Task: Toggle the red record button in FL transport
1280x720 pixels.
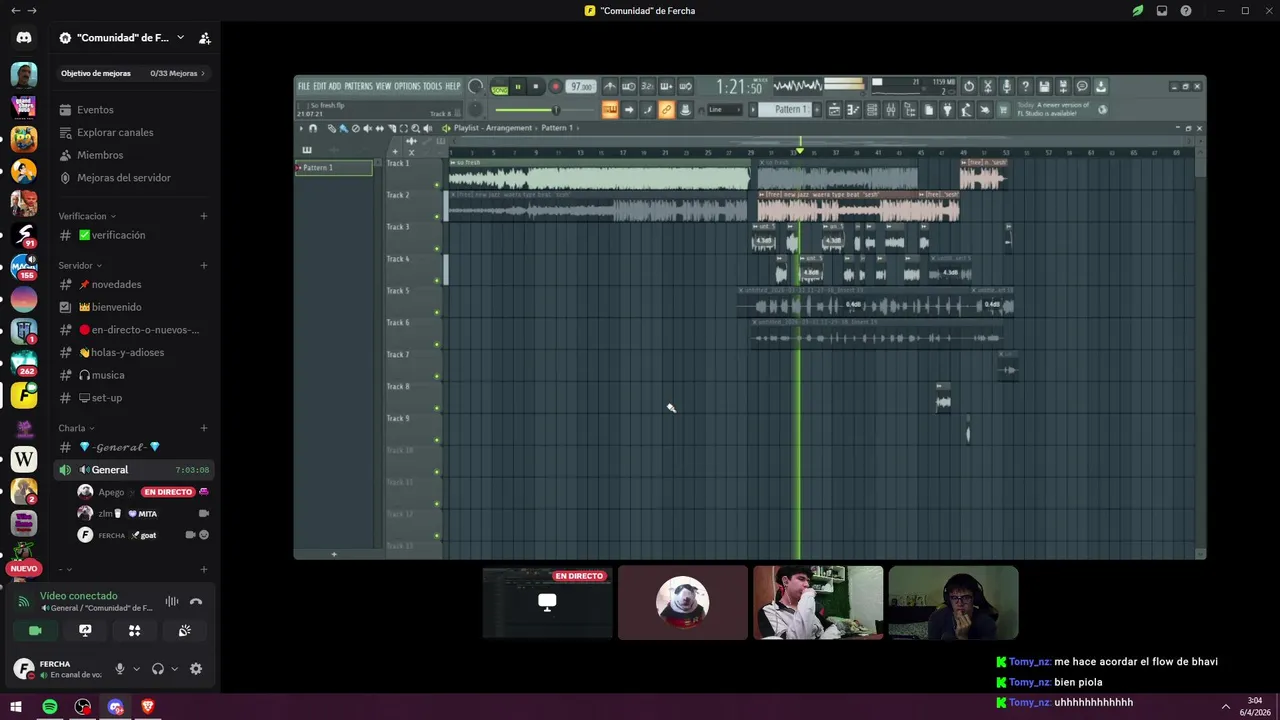Action: (x=555, y=87)
